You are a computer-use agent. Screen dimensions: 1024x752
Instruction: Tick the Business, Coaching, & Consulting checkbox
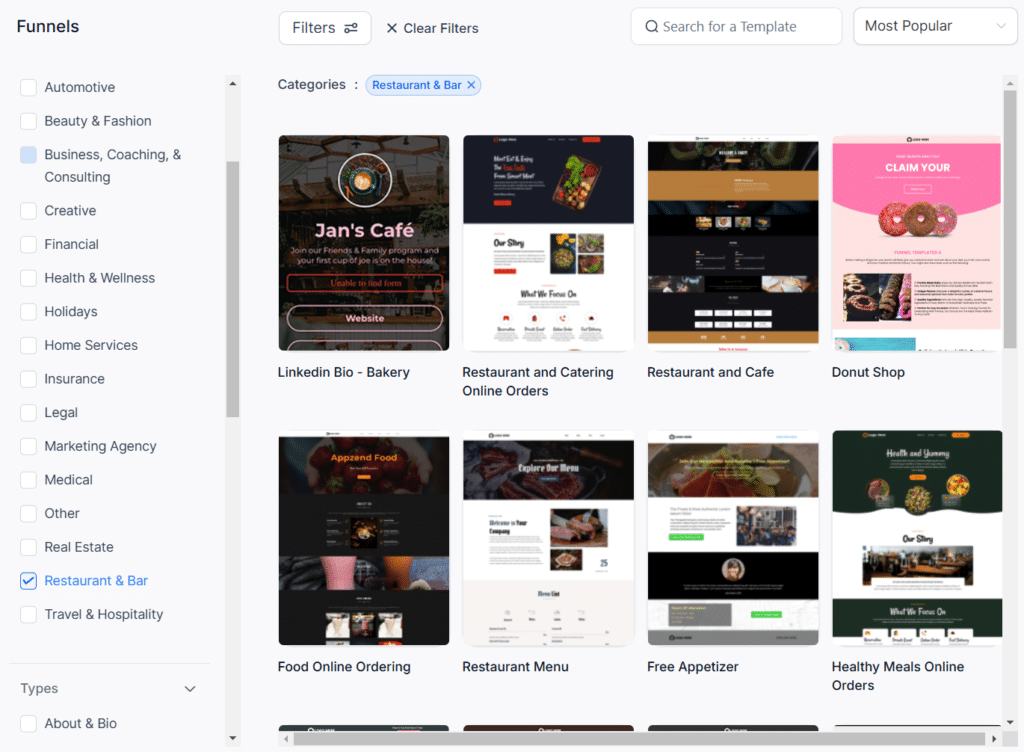click(28, 155)
